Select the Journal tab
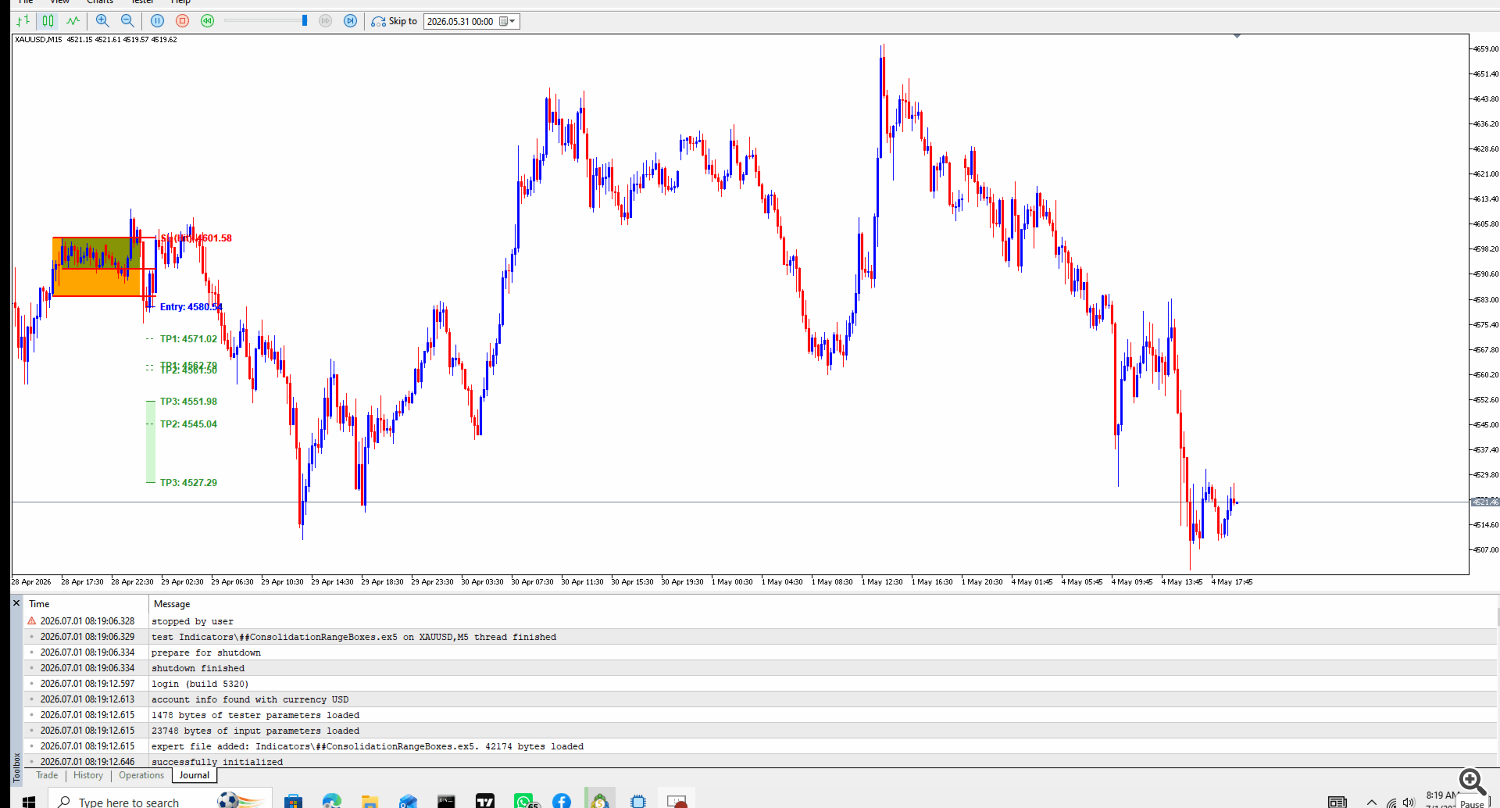The height and width of the screenshot is (808, 1500). tap(194, 775)
